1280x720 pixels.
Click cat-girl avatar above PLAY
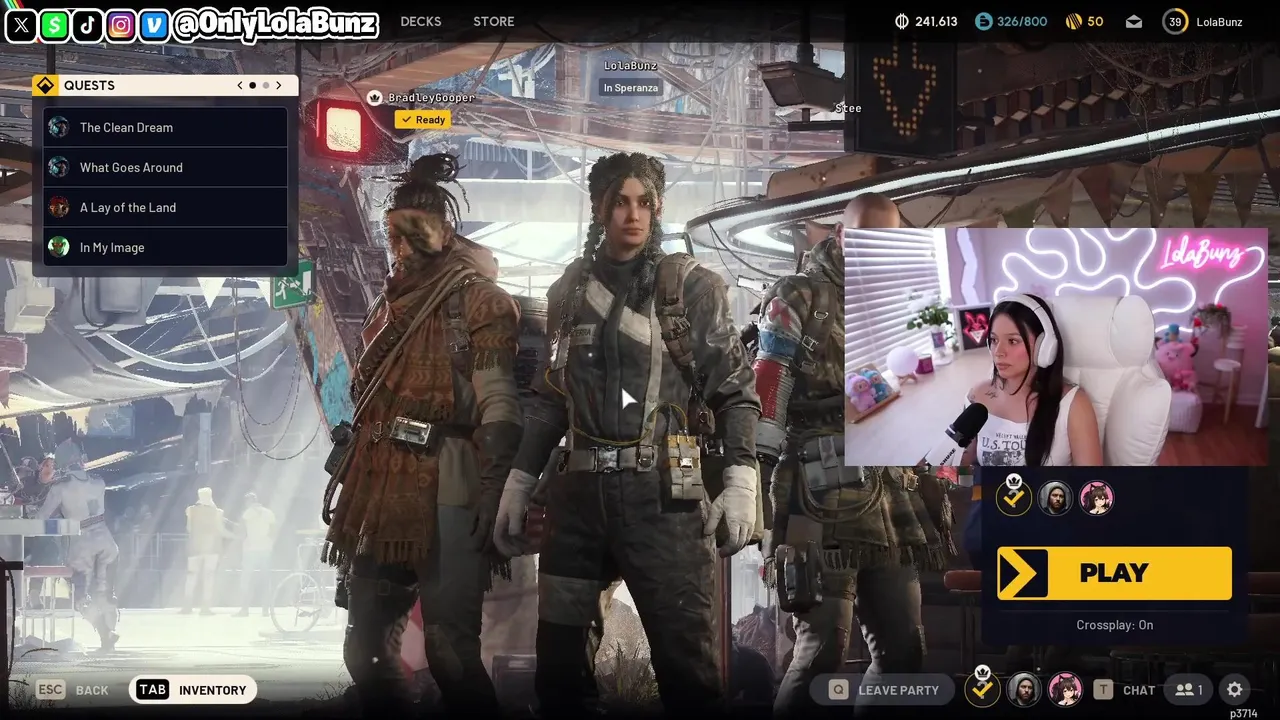tap(1097, 497)
